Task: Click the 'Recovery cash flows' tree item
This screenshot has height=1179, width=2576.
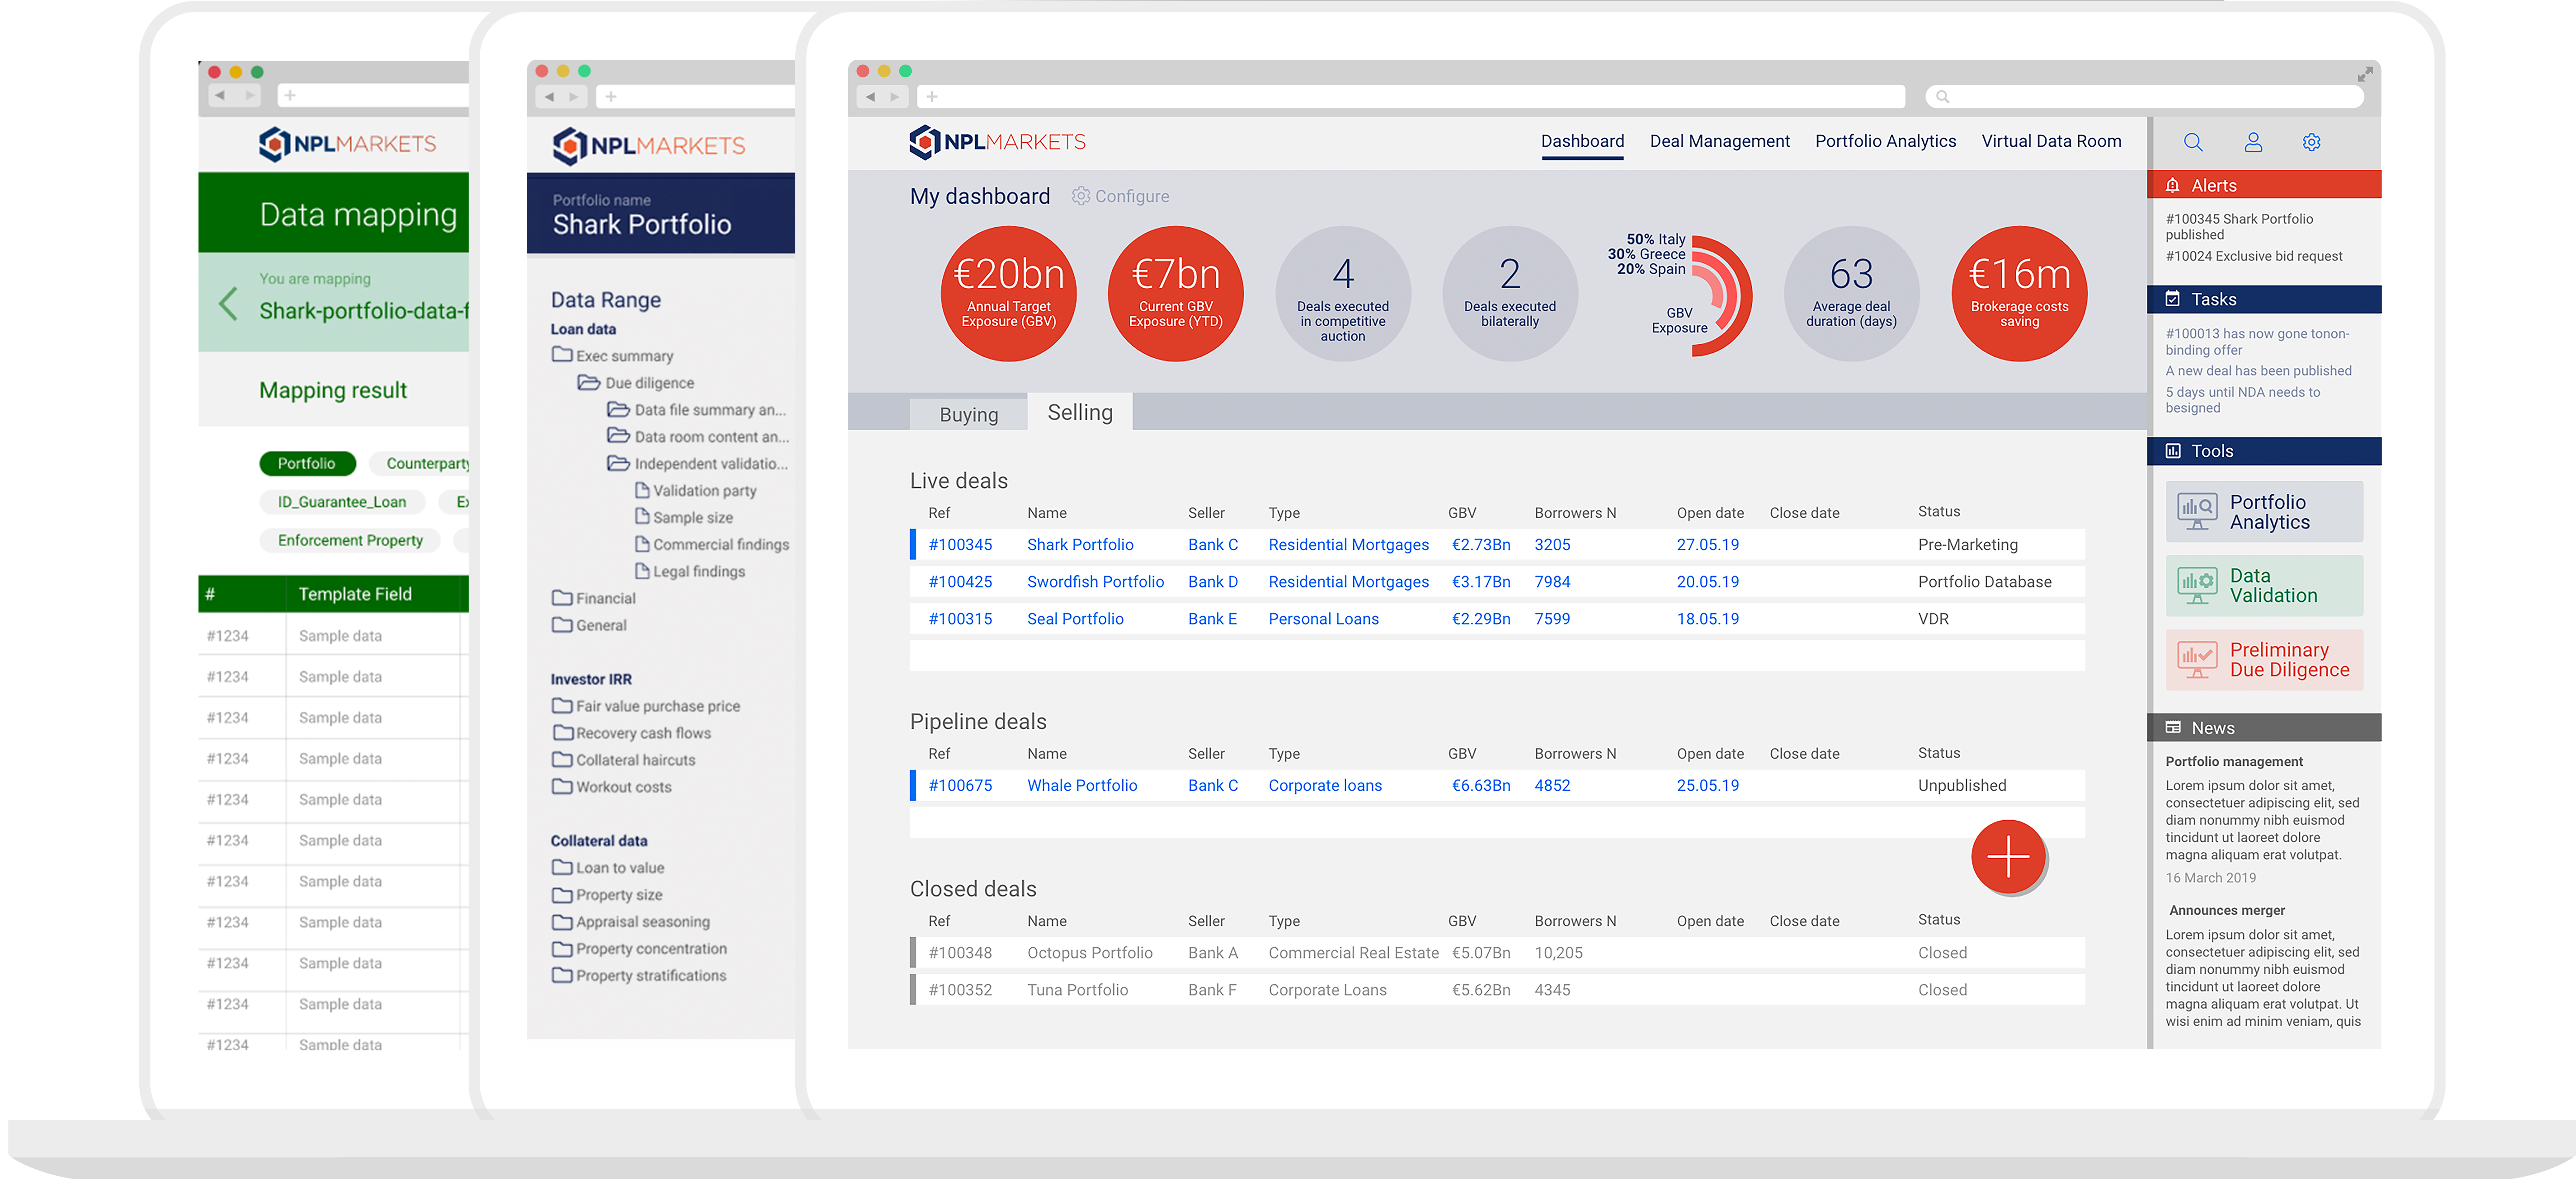Action: (x=643, y=733)
